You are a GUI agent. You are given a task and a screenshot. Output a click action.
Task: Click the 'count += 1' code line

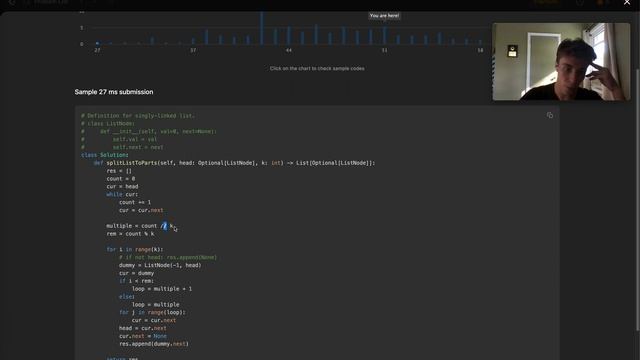tap(135, 202)
